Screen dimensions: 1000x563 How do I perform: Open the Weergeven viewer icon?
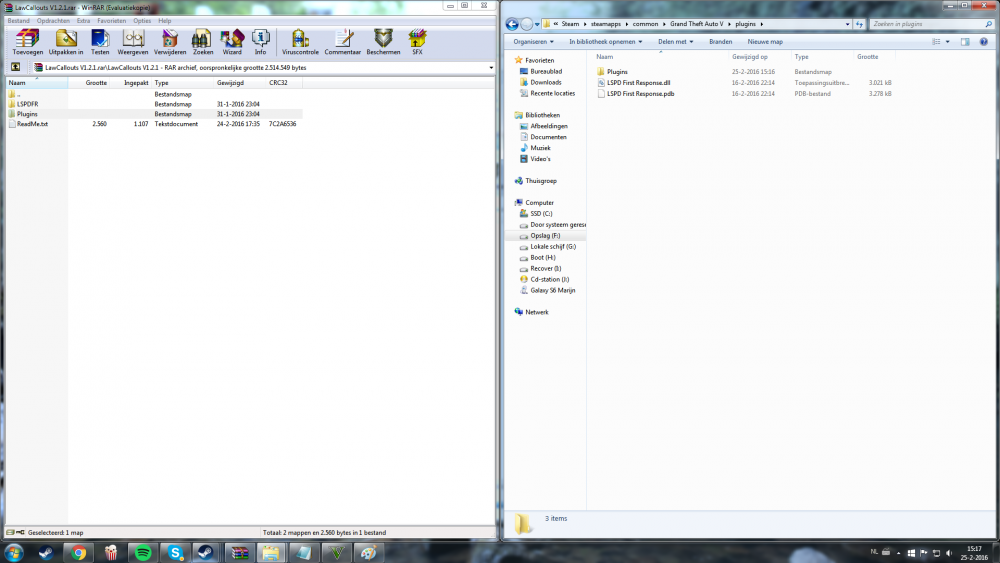pyautogui.click(x=133, y=42)
